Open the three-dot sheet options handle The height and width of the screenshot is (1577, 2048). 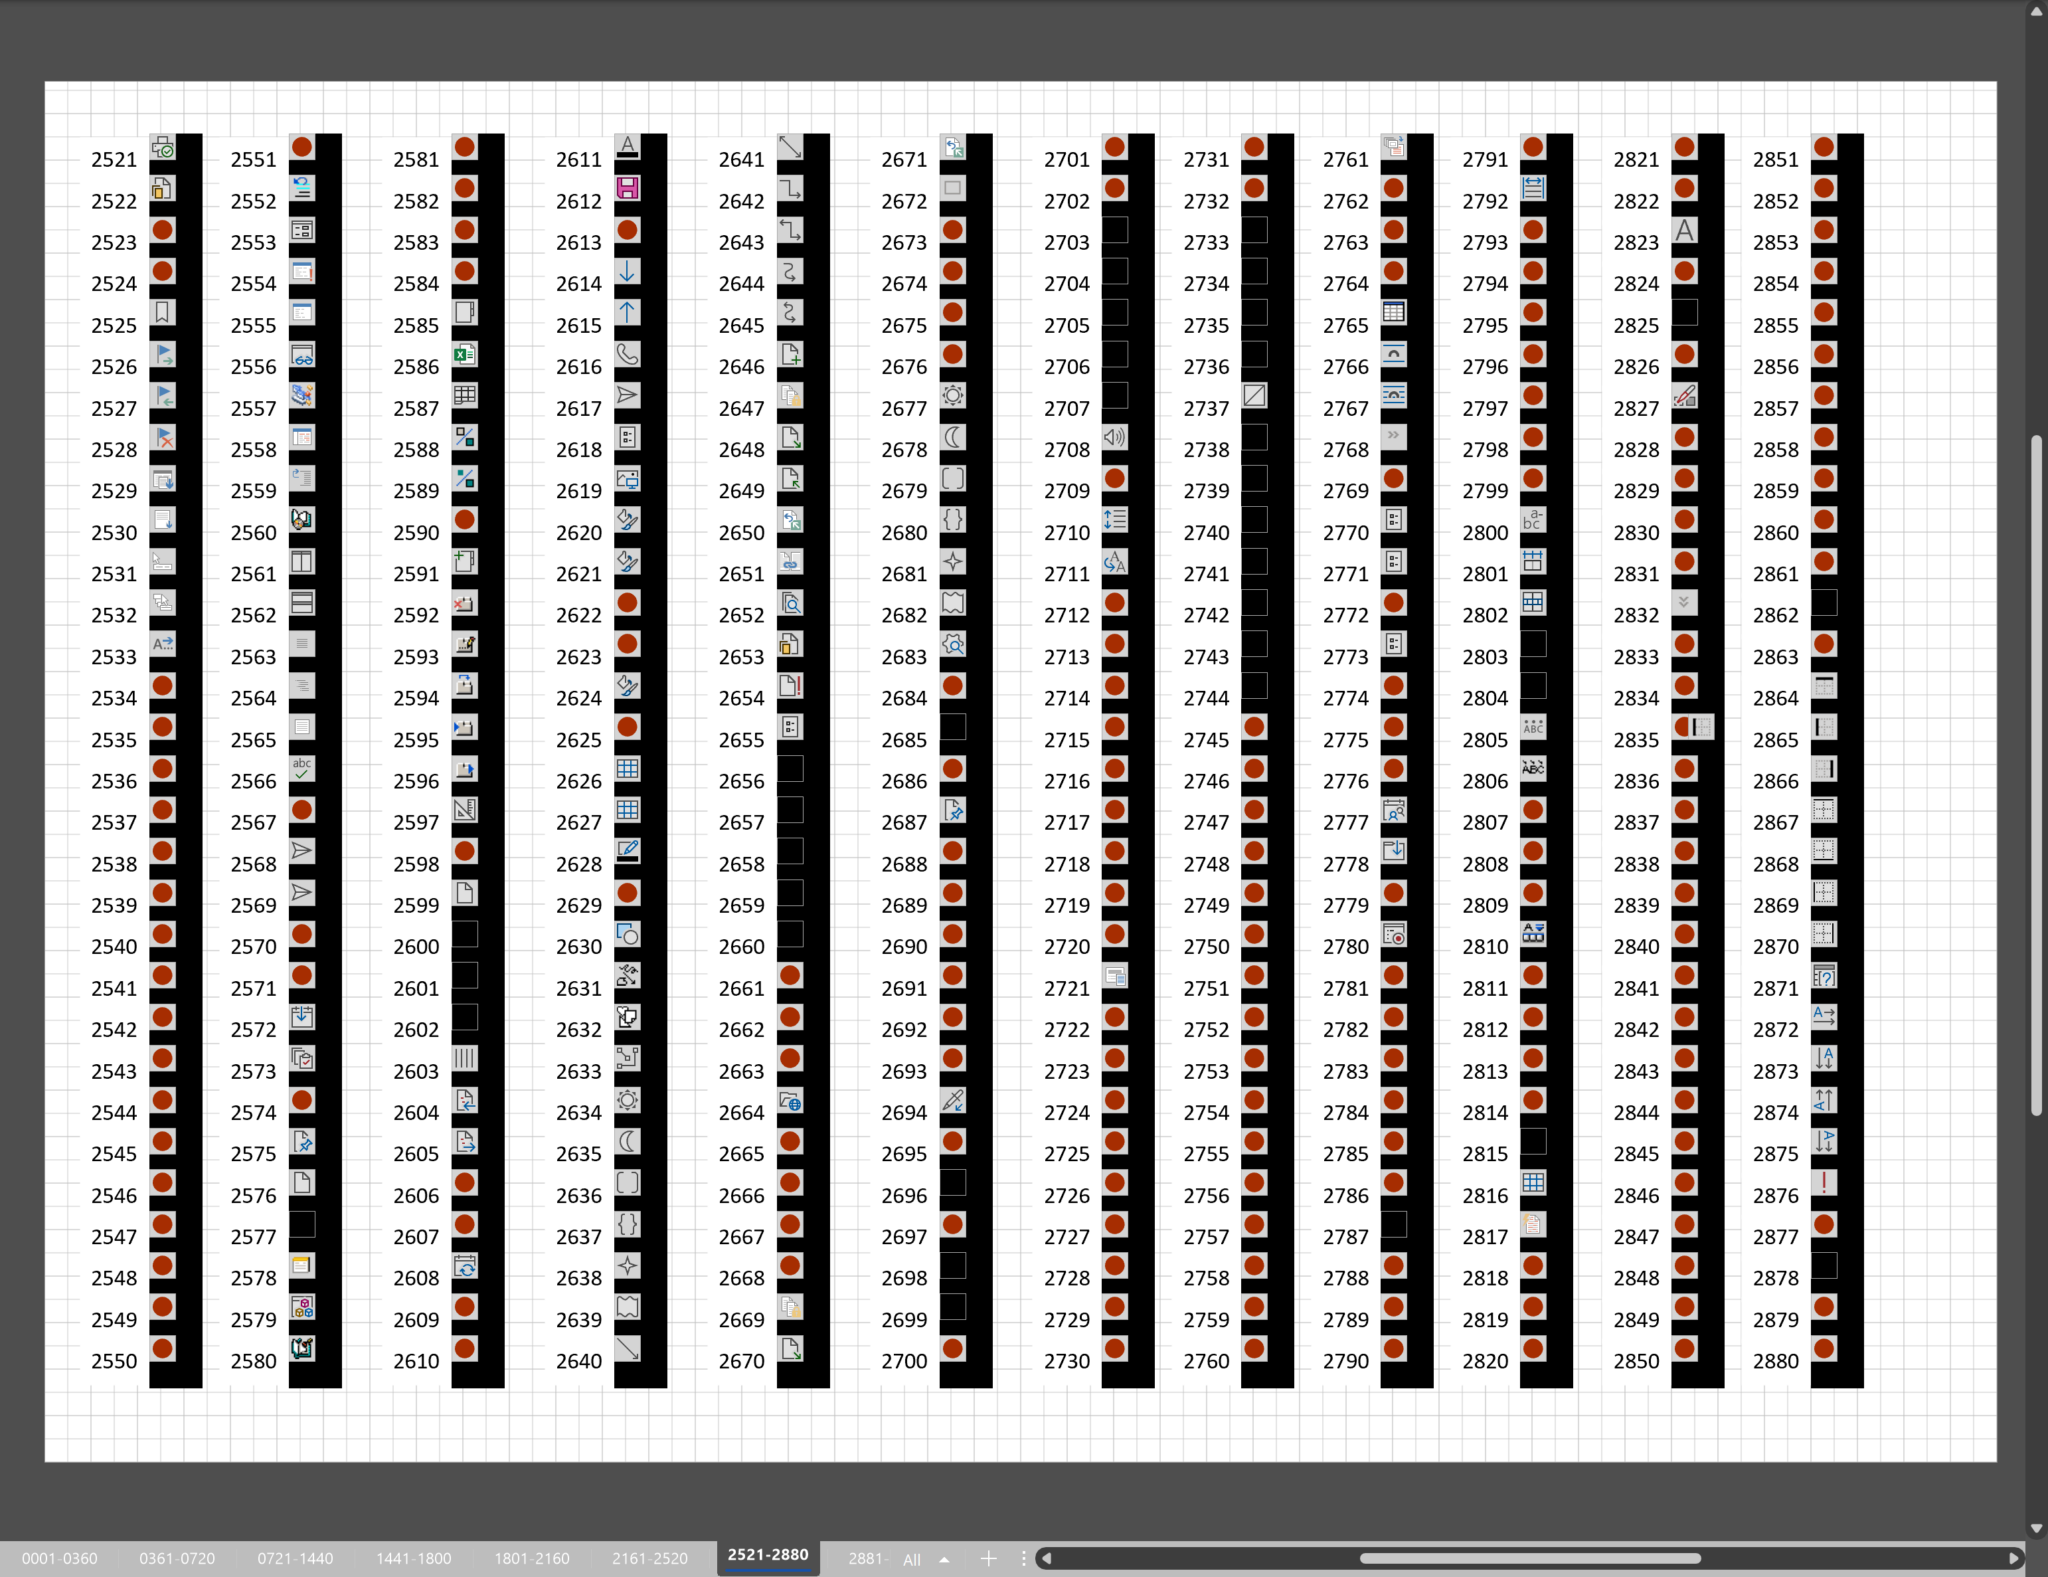pos(1023,1558)
